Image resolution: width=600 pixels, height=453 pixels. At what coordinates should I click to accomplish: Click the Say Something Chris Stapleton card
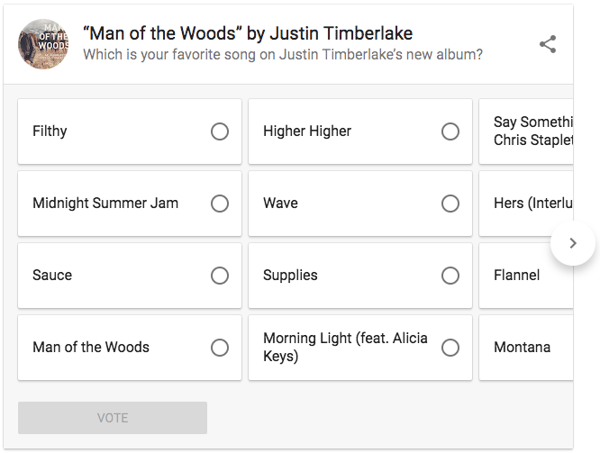[527, 131]
